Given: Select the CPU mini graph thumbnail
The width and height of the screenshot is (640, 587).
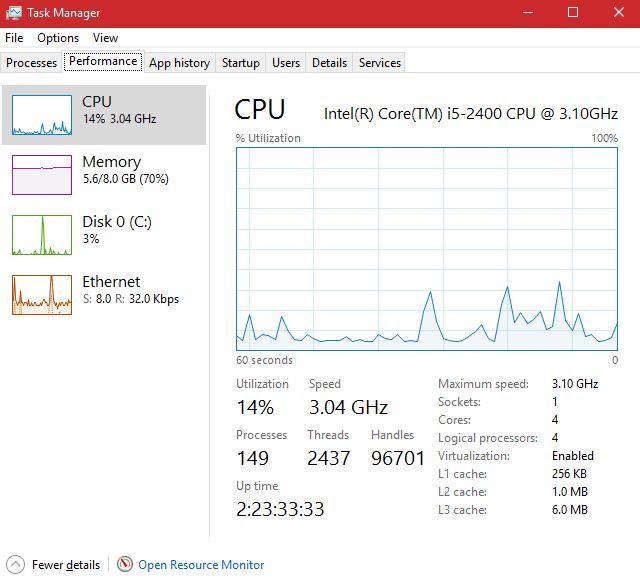Looking at the screenshot, I should pos(42,115).
